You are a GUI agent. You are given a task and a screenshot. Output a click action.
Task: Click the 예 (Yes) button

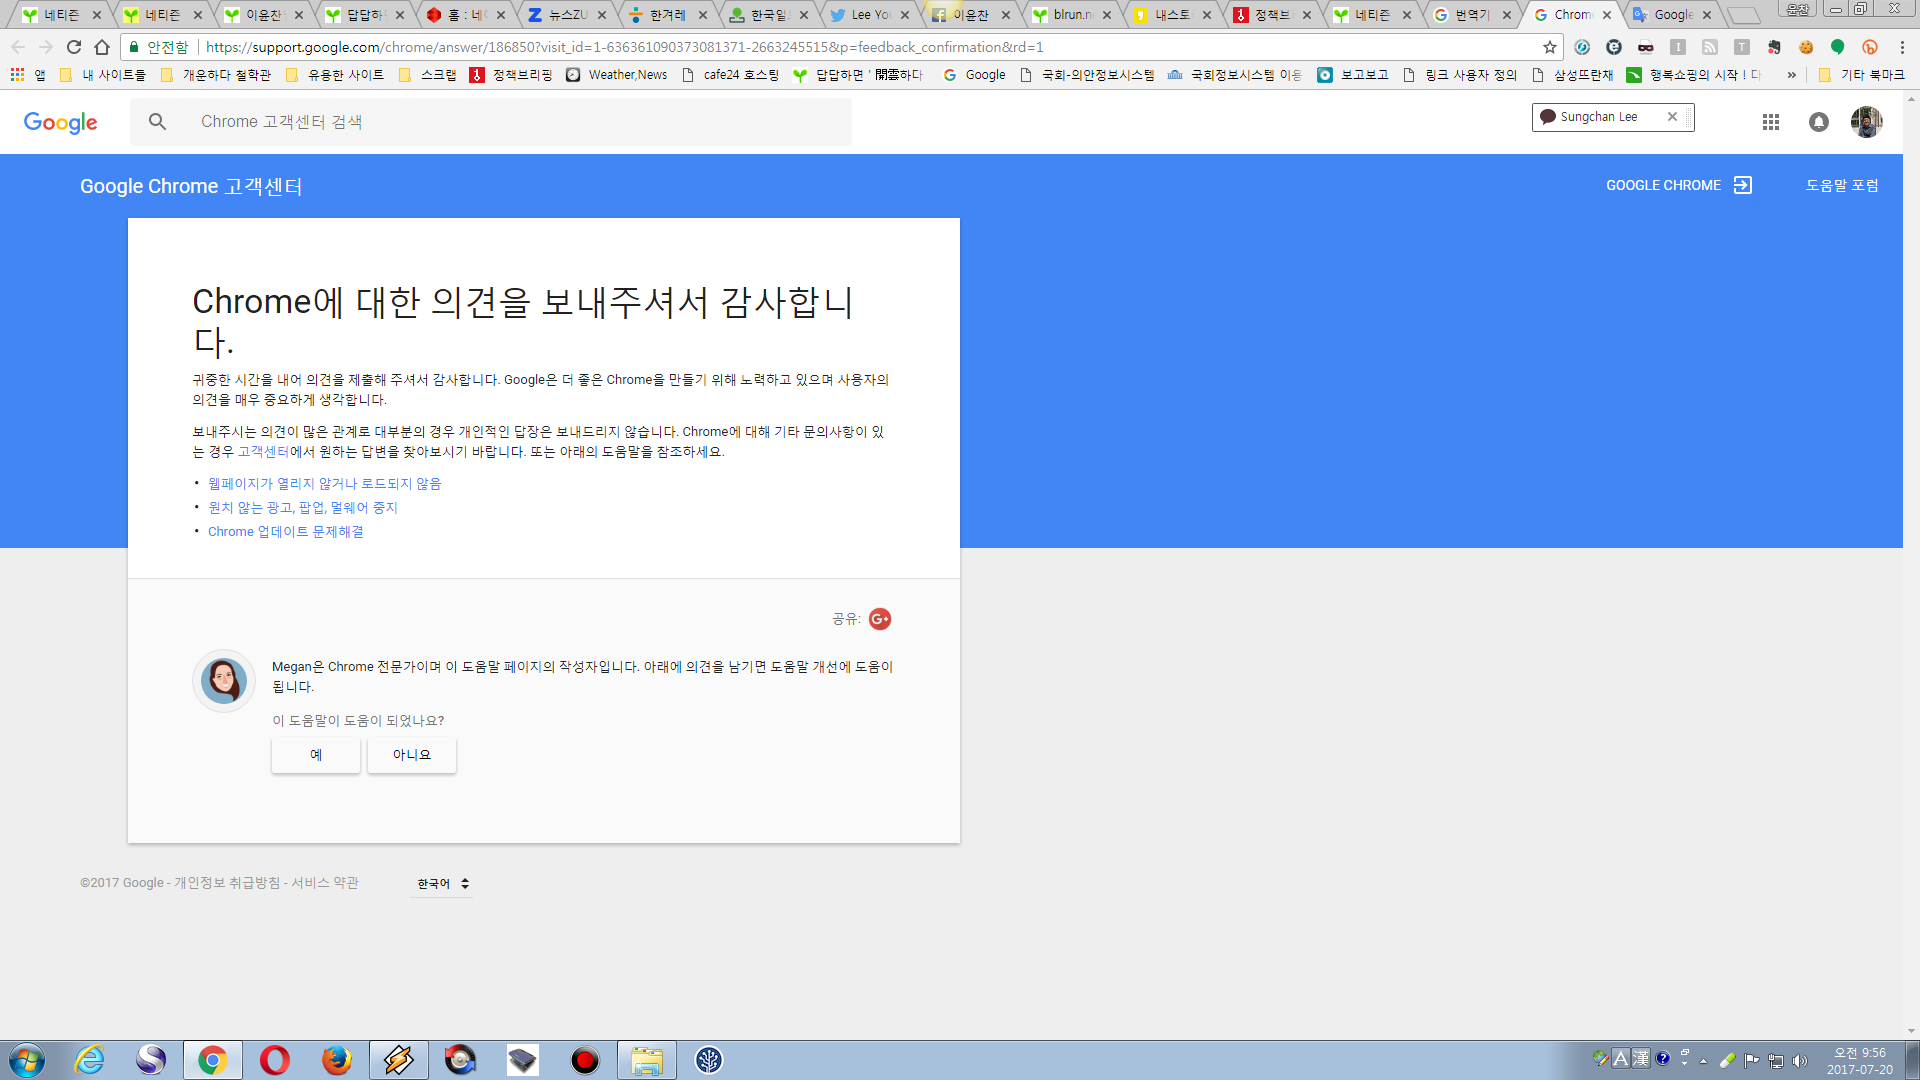[x=316, y=755]
